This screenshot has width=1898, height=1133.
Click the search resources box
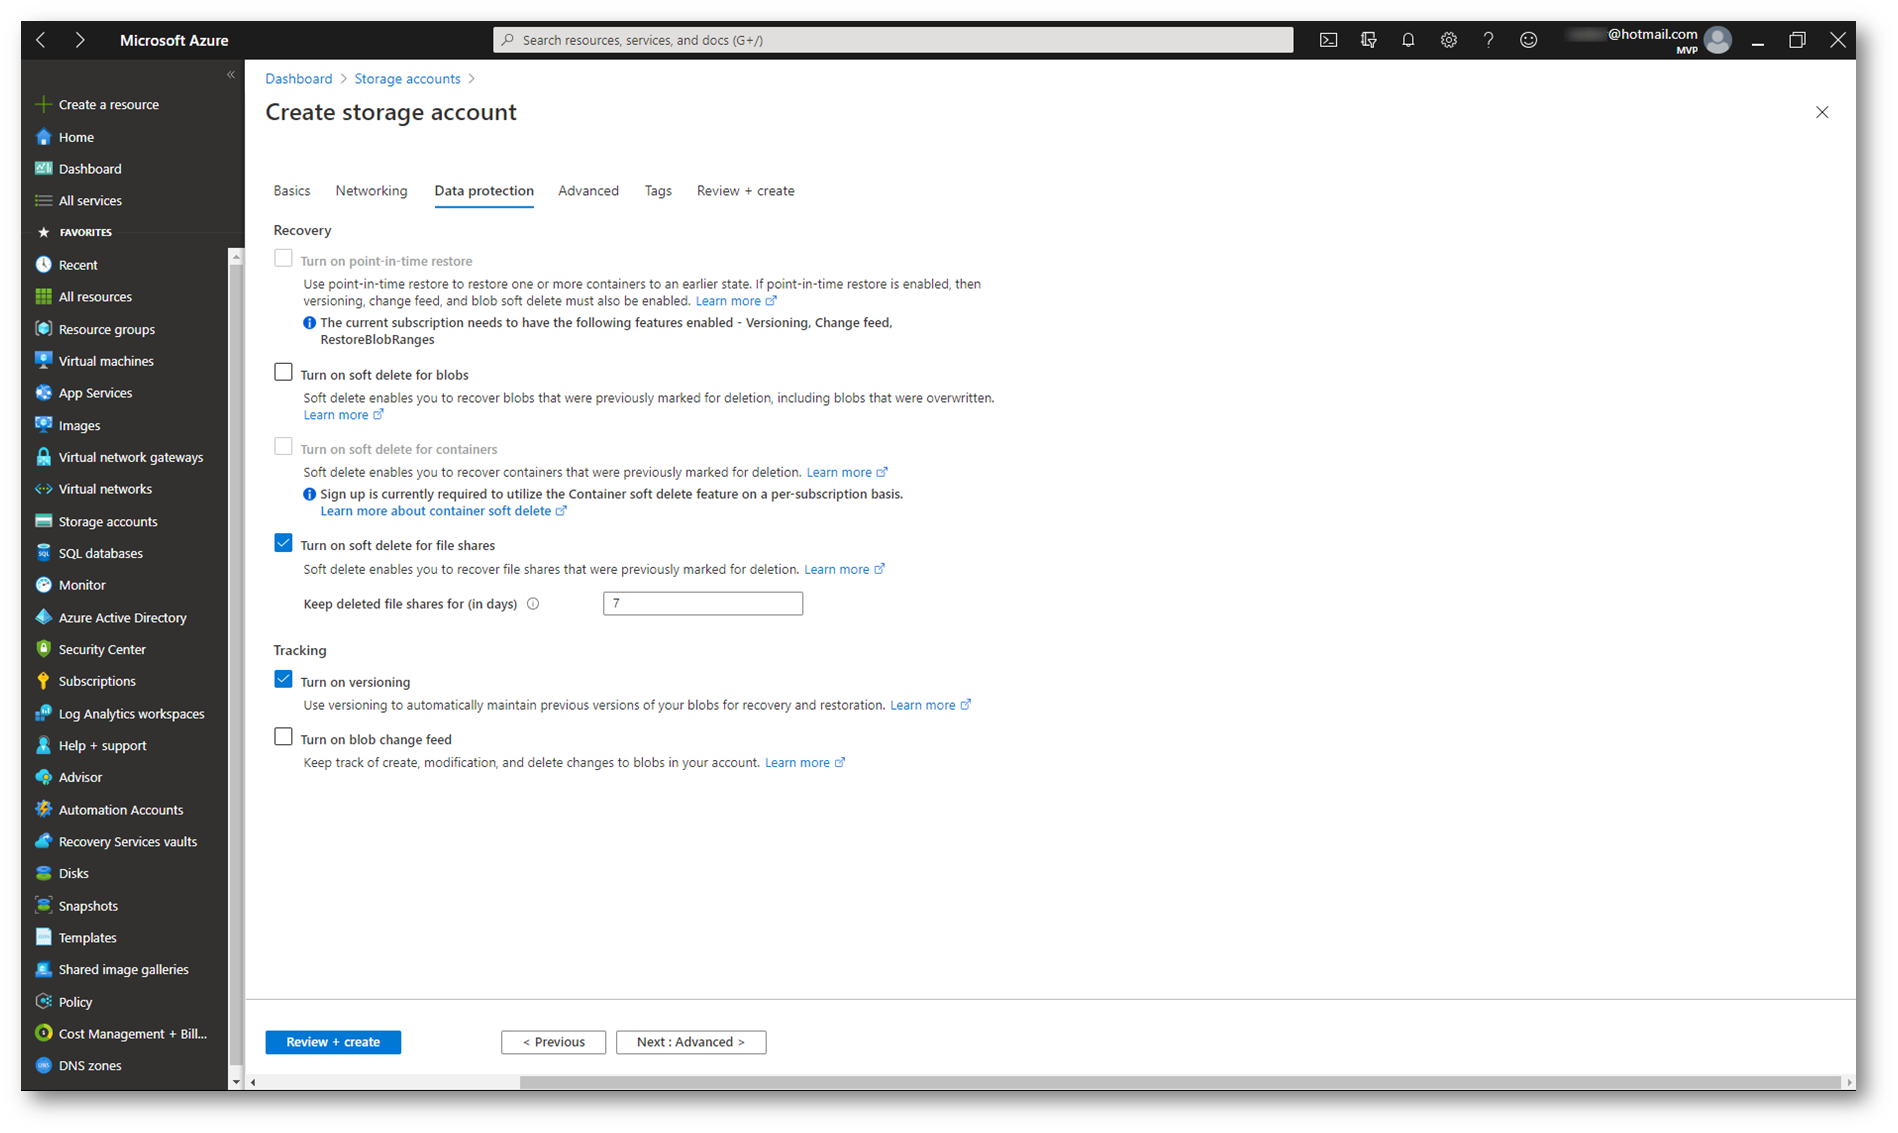point(893,40)
